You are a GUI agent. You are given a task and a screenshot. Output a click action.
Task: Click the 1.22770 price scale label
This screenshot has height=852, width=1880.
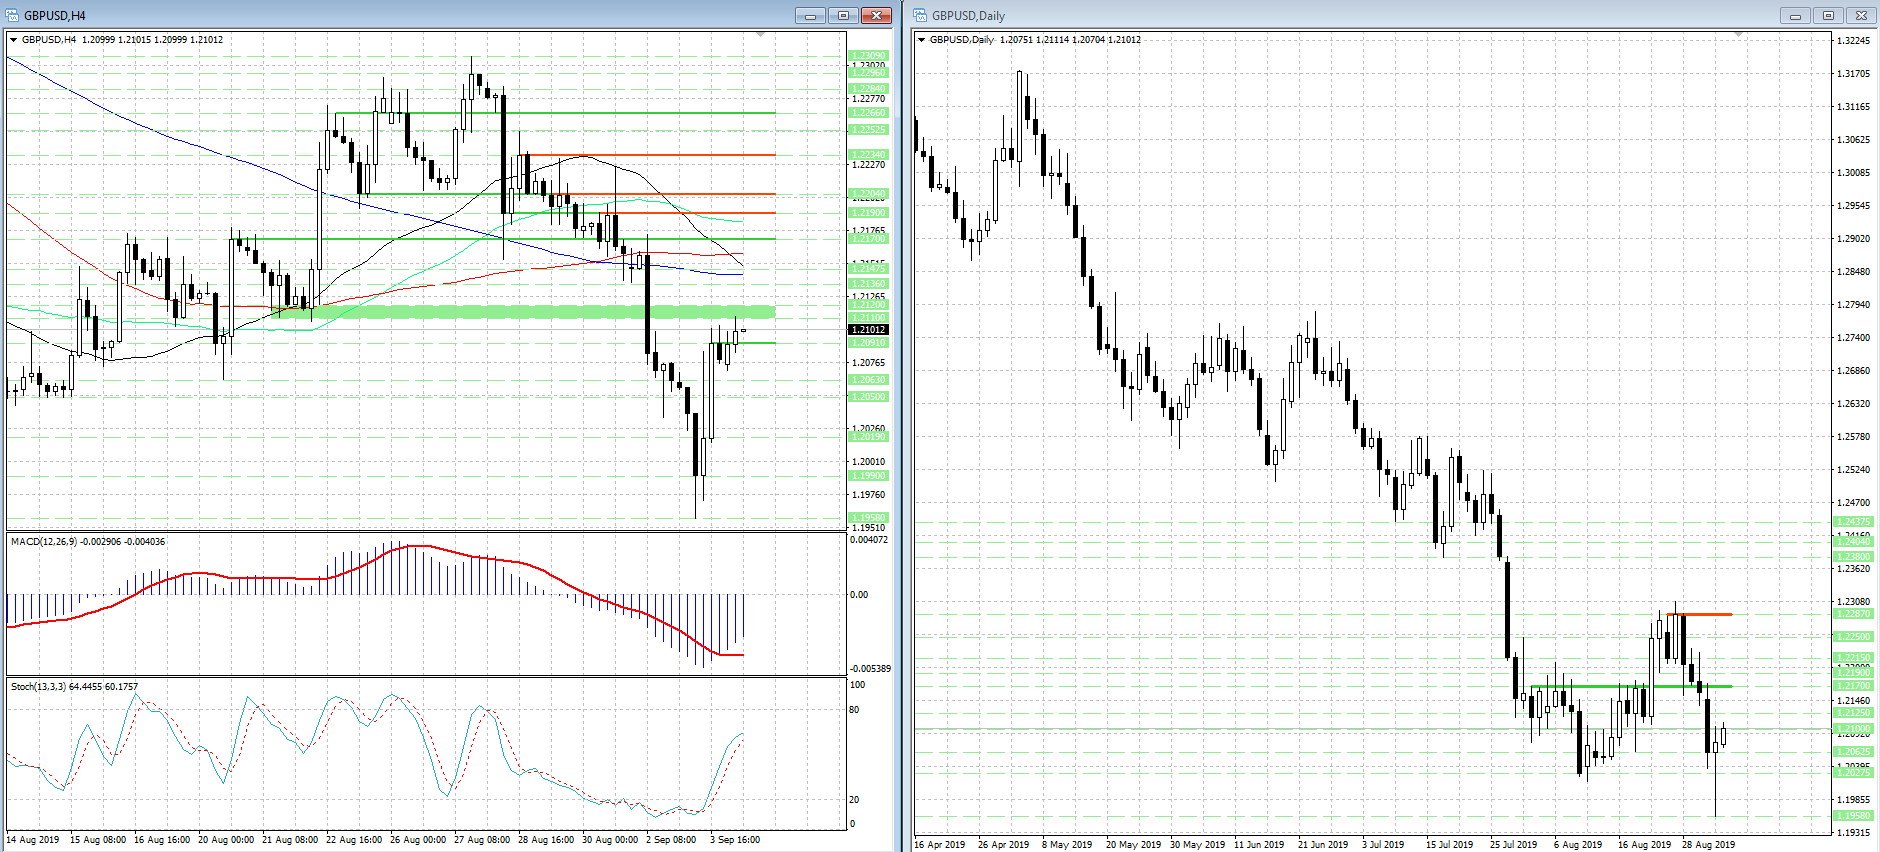868,99
